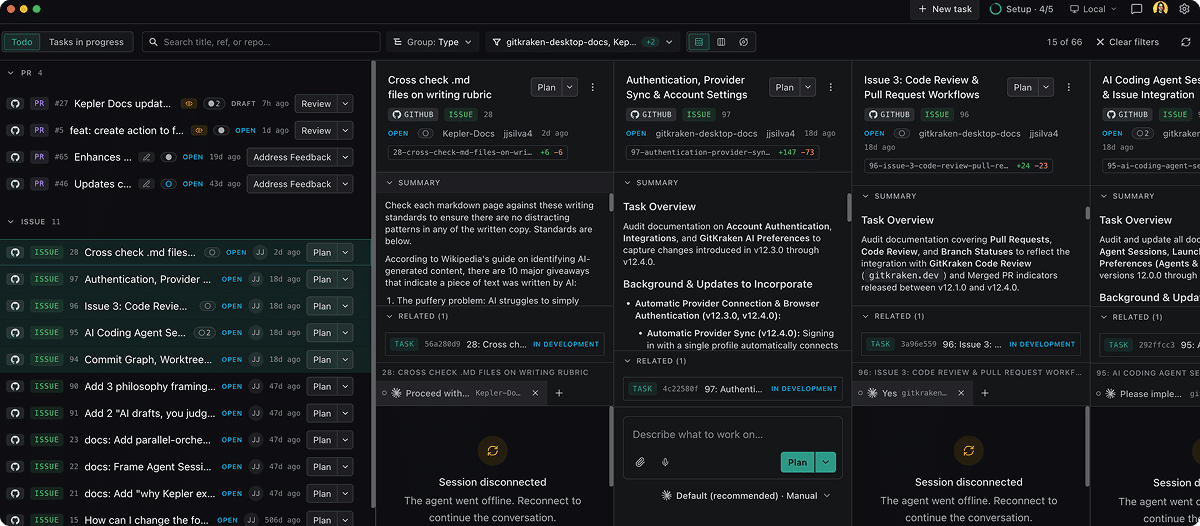Image resolution: width=1200 pixels, height=526 pixels.
Task: Select the Todo filter toggle
Action: (x=22, y=42)
